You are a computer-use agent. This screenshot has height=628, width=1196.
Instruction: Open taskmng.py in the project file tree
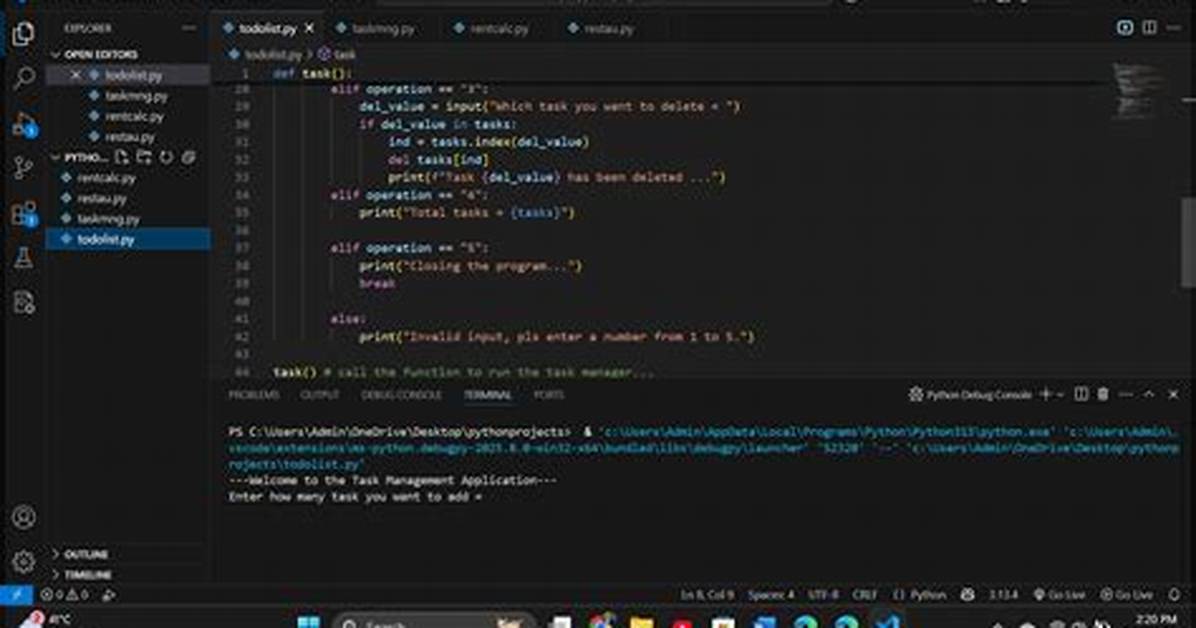click(108, 219)
